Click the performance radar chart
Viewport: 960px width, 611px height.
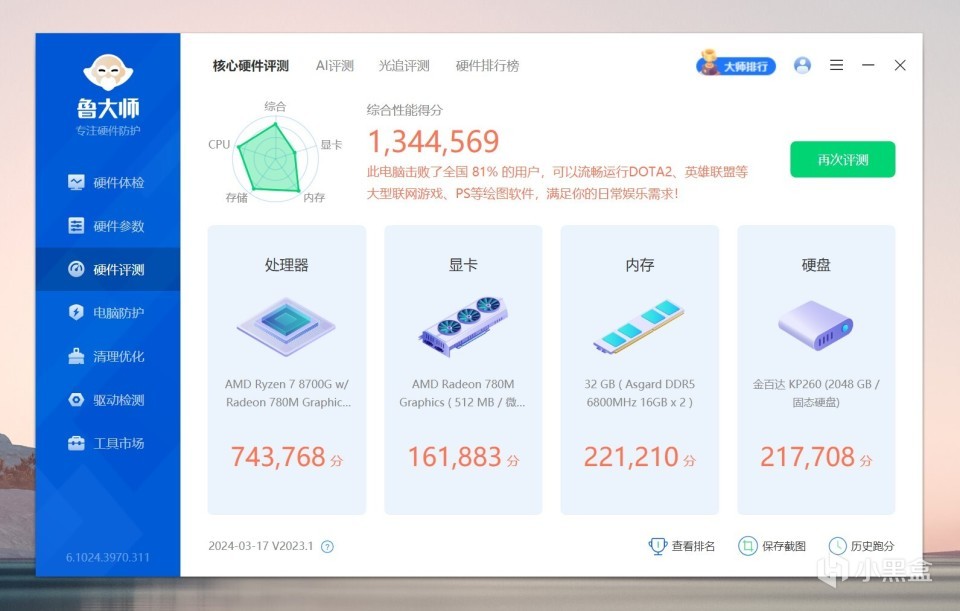(274, 158)
